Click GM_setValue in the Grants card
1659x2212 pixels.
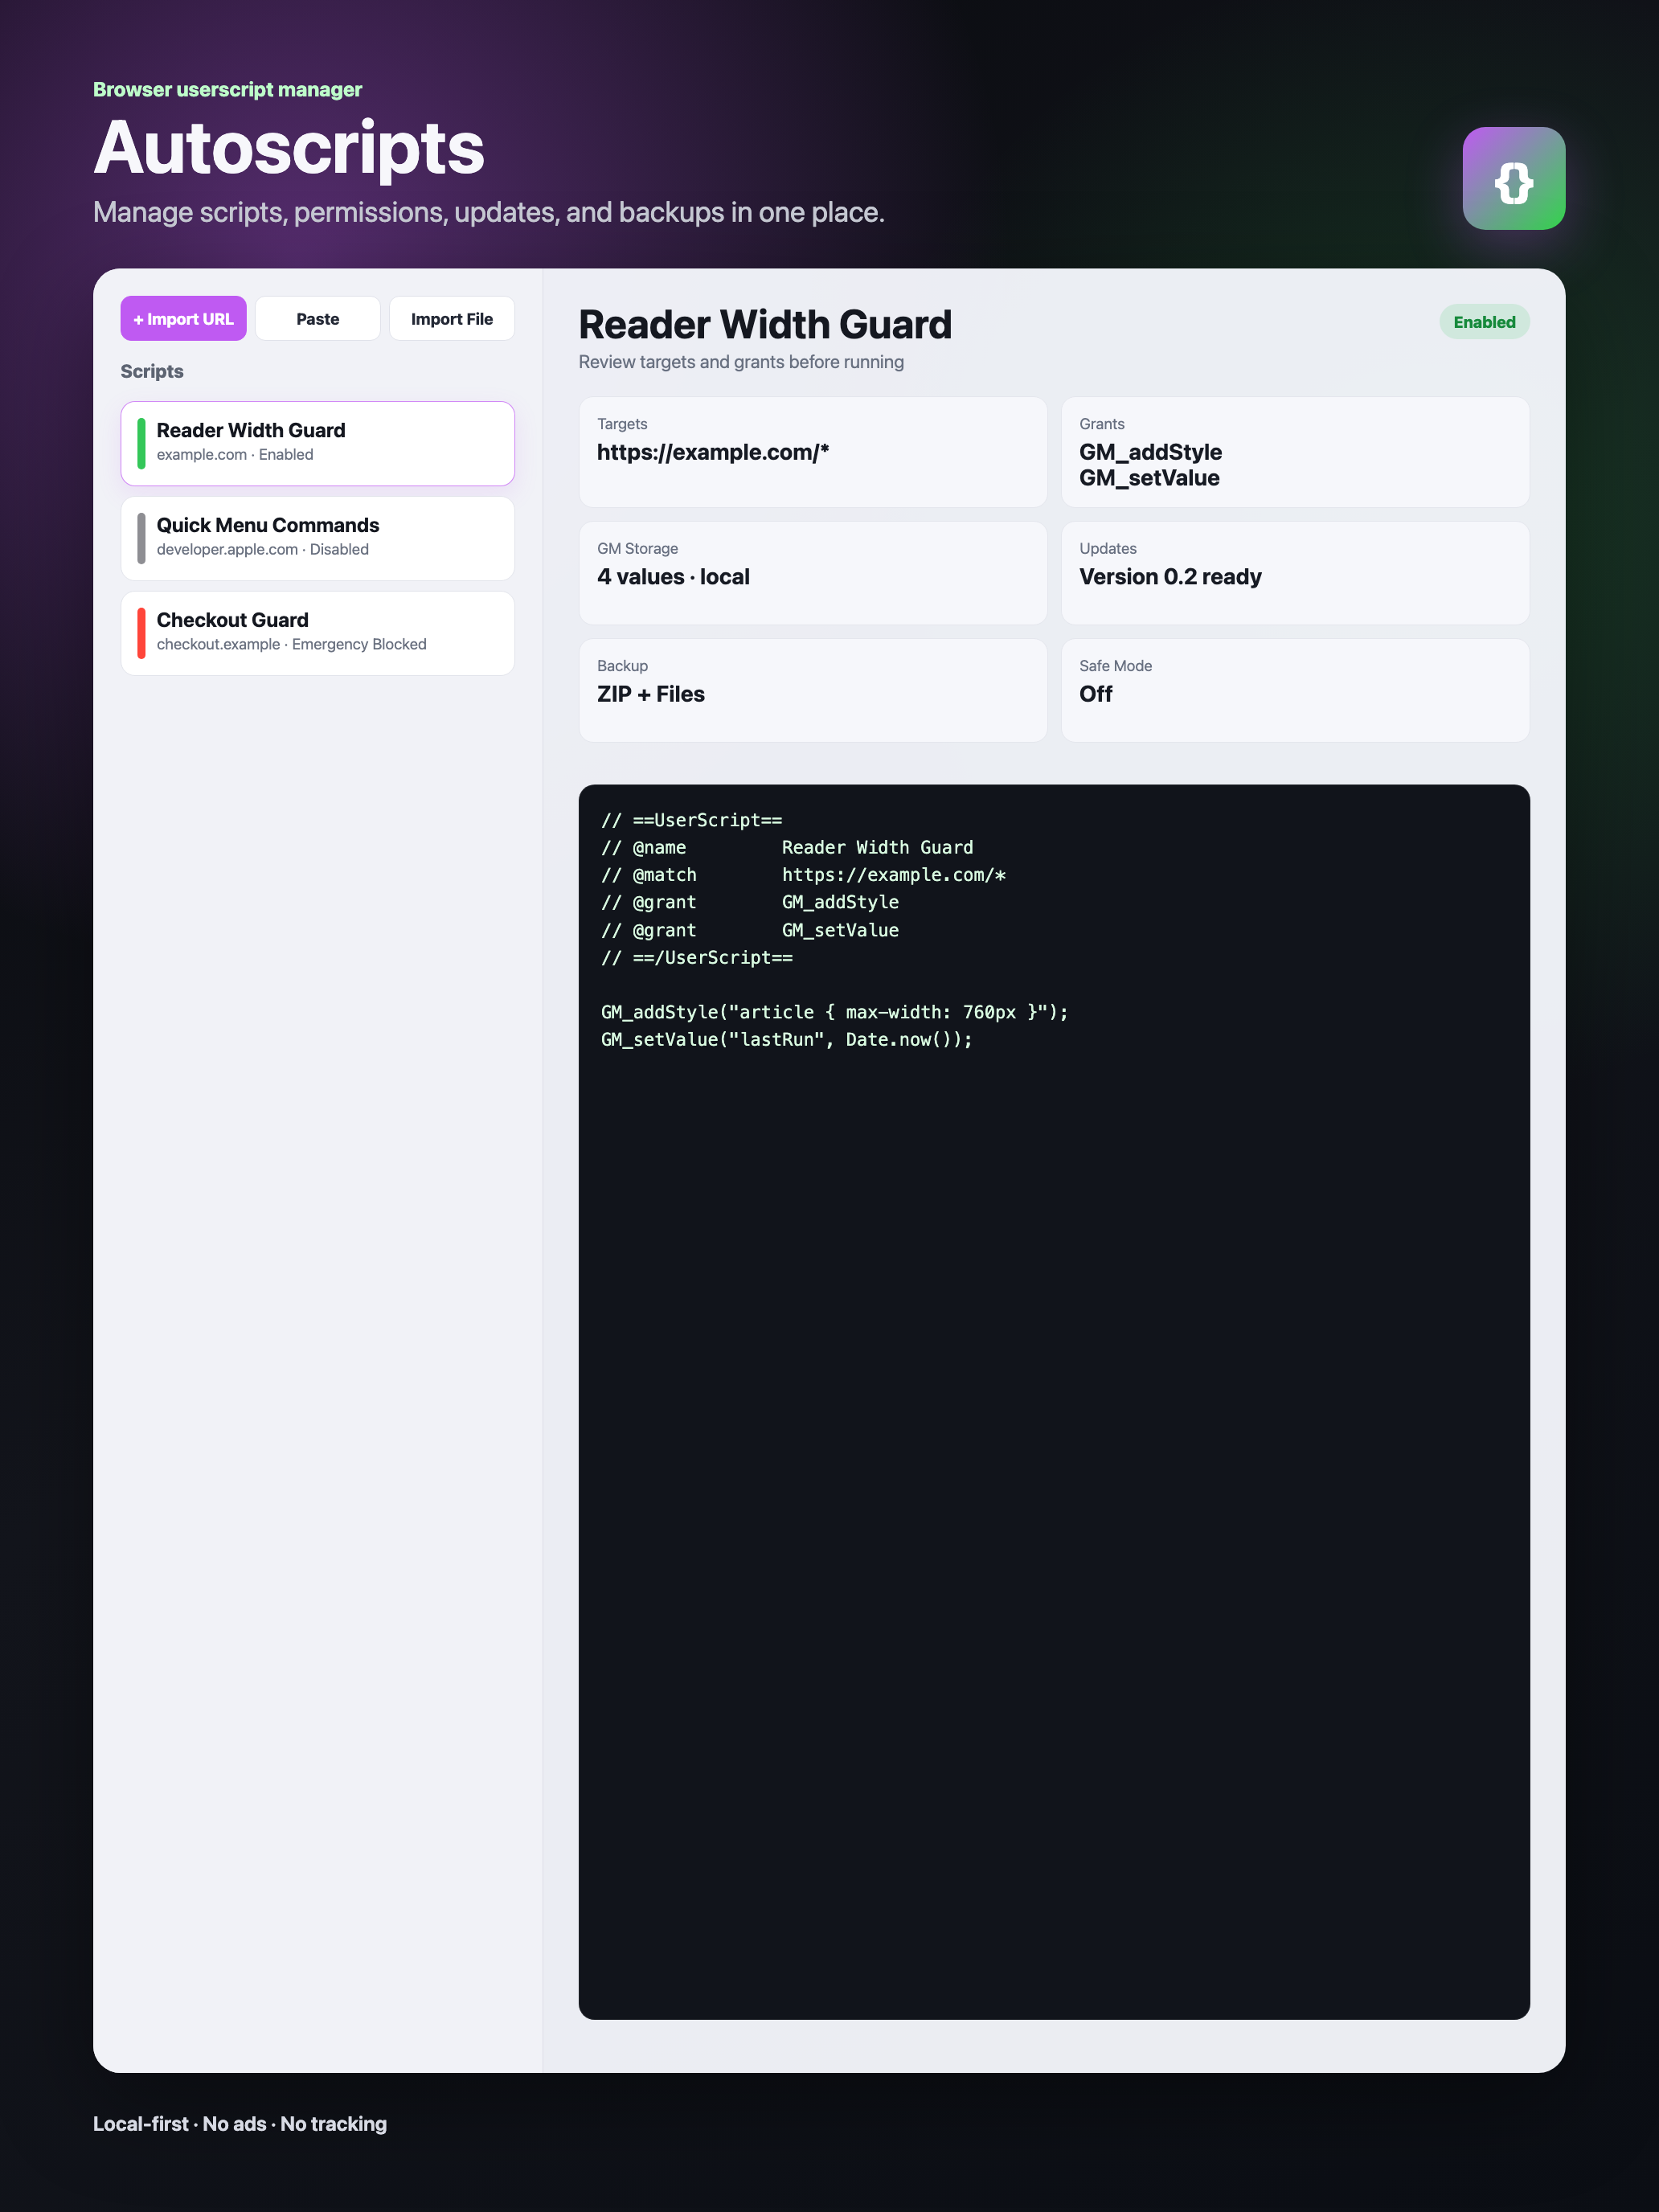(1149, 478)
